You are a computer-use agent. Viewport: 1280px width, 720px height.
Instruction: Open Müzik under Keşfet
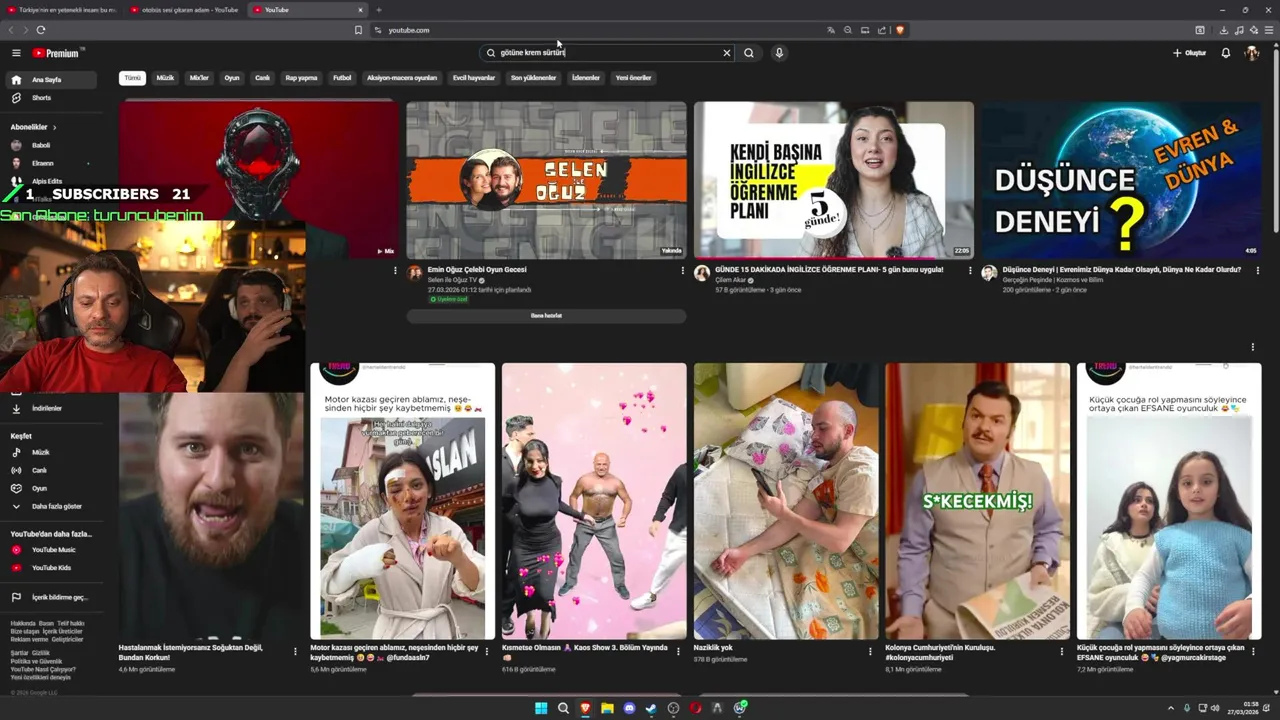pyautogui.click(x=53, y=452)
